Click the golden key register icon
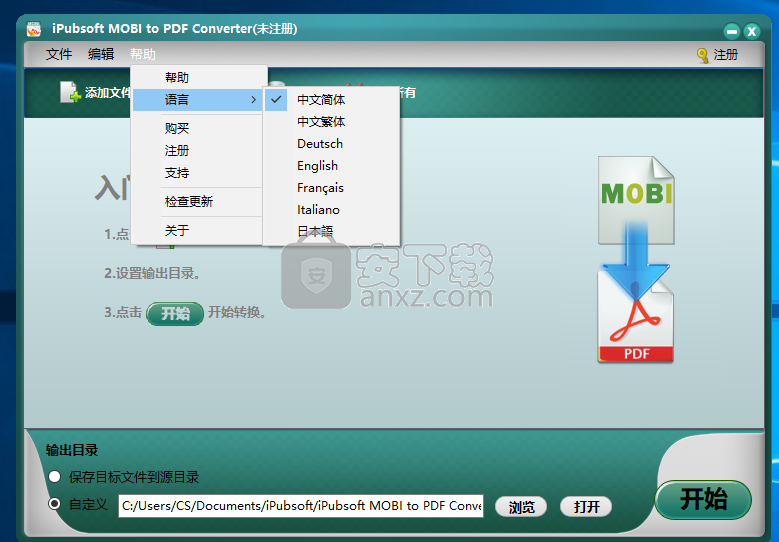The height and width of the screenshot is (542, 779). (x=702, y=55)
